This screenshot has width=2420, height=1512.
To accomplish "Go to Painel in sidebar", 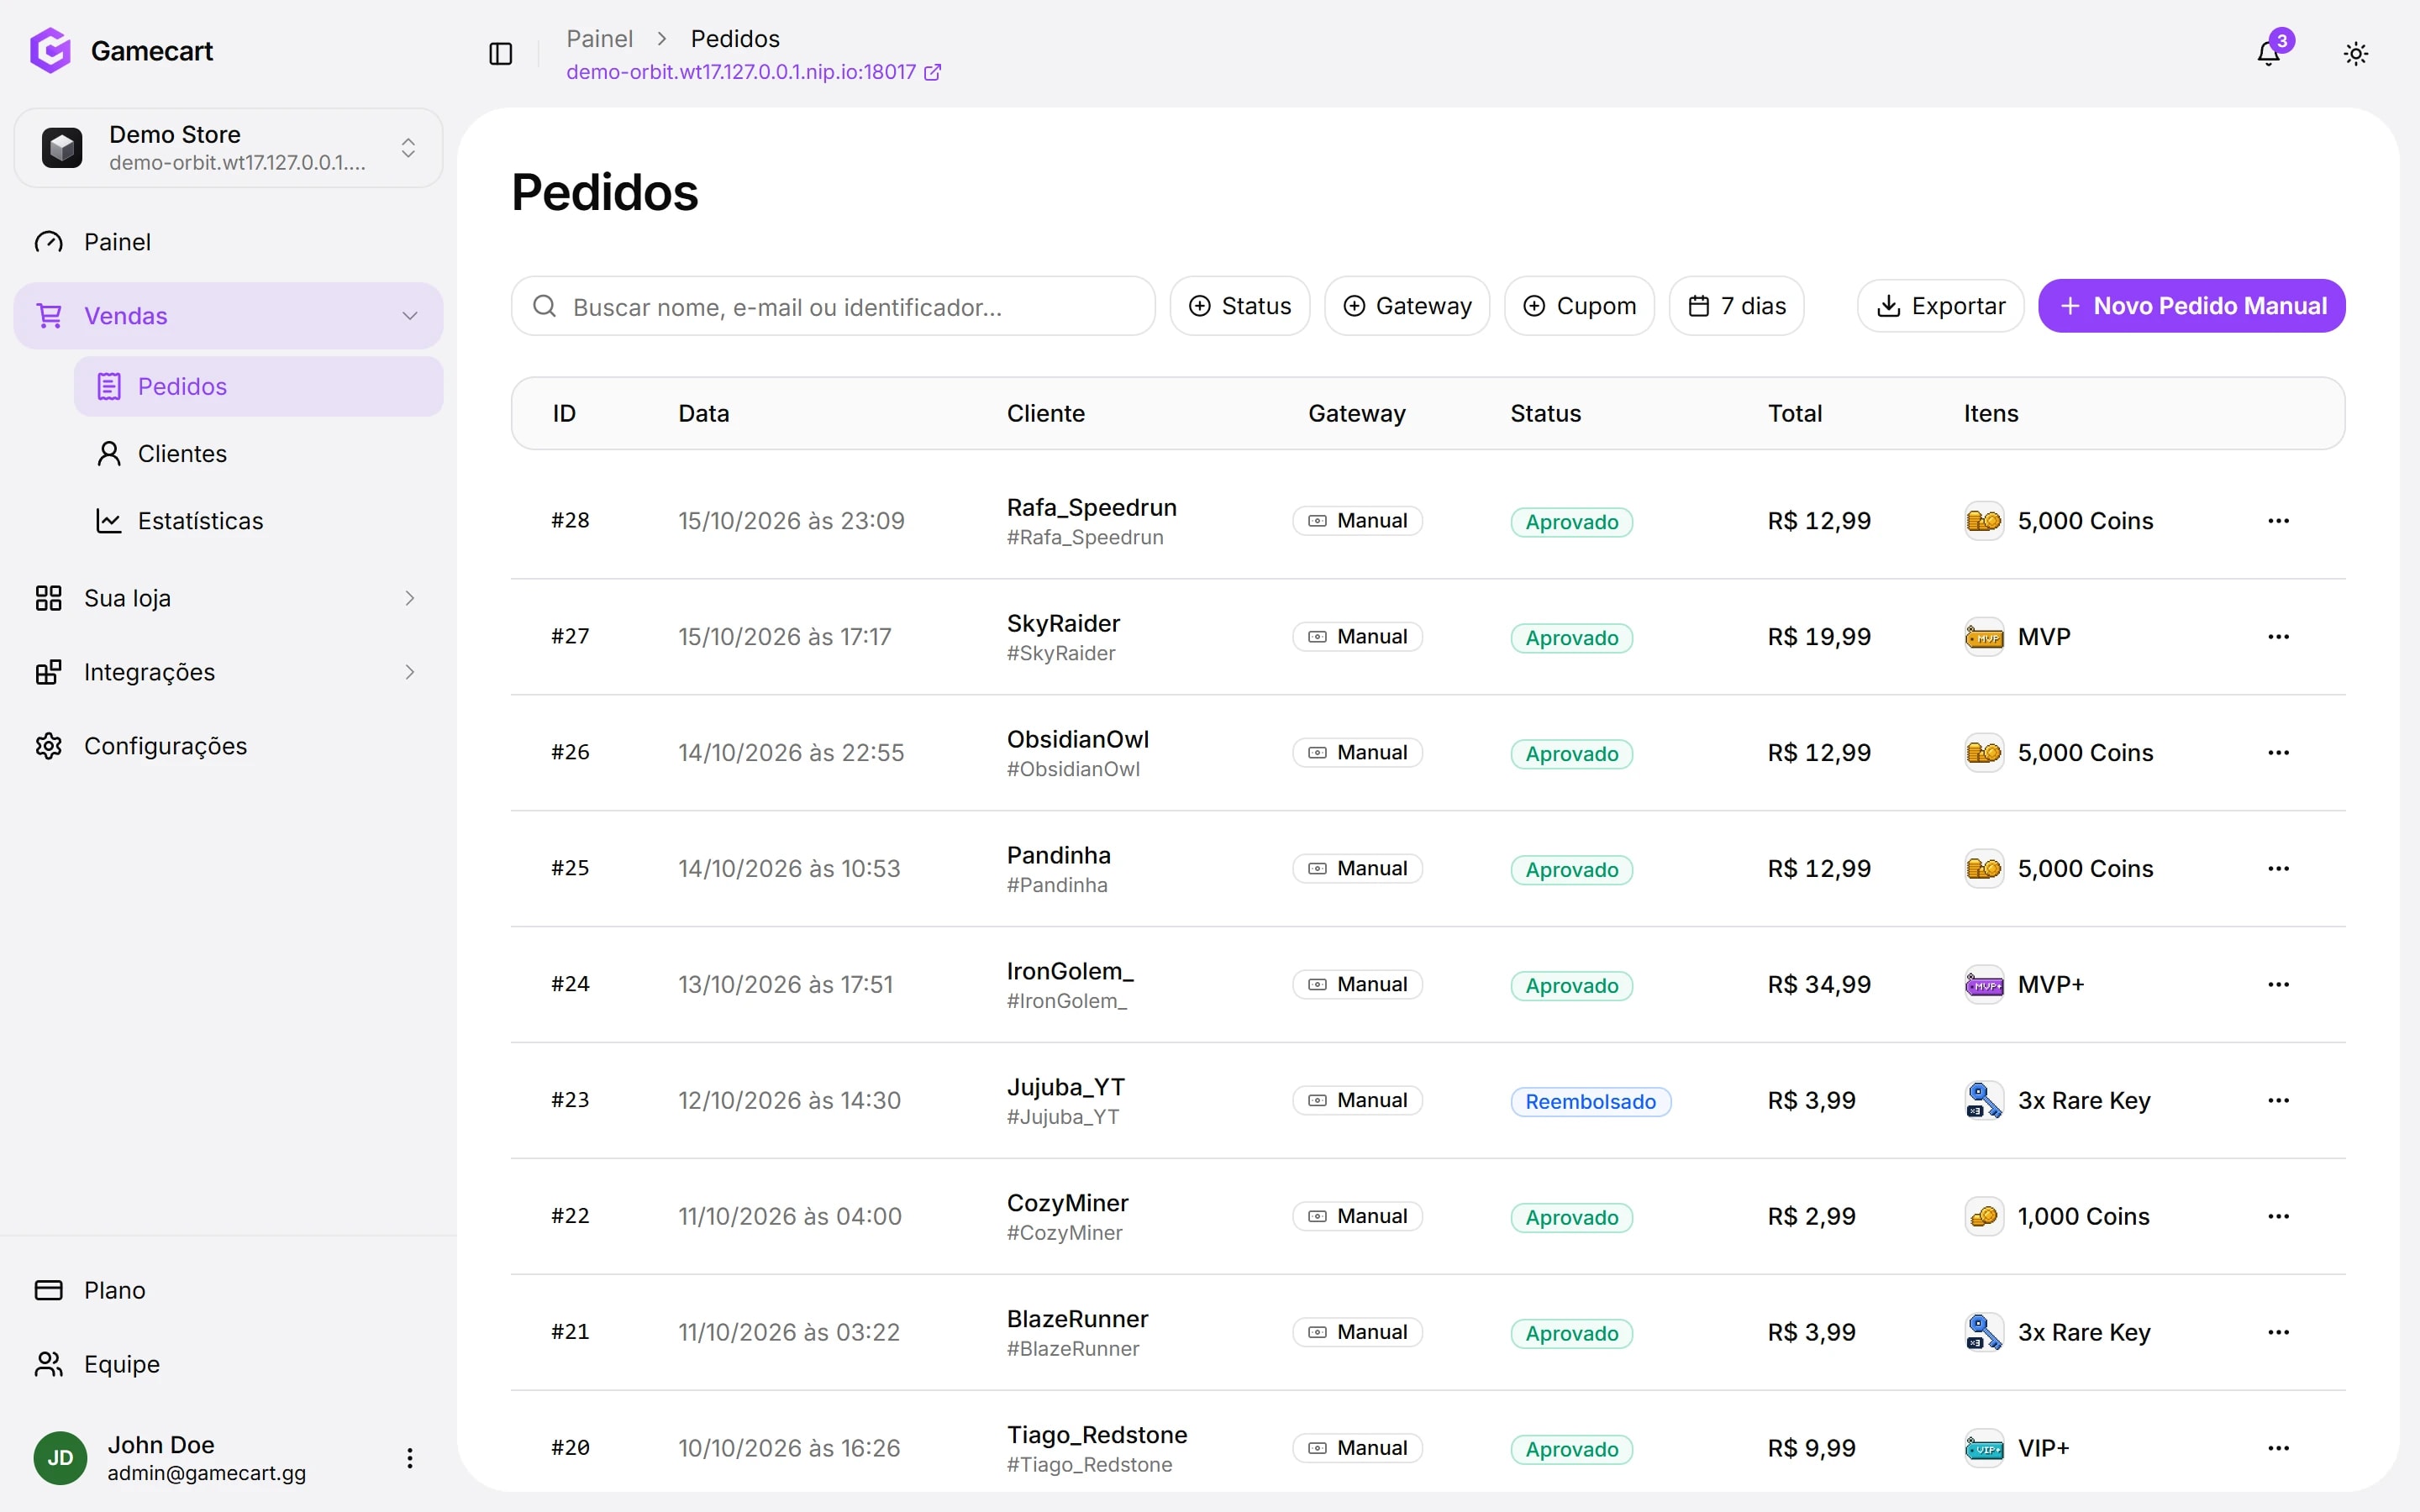I will (x=228, y=242).
